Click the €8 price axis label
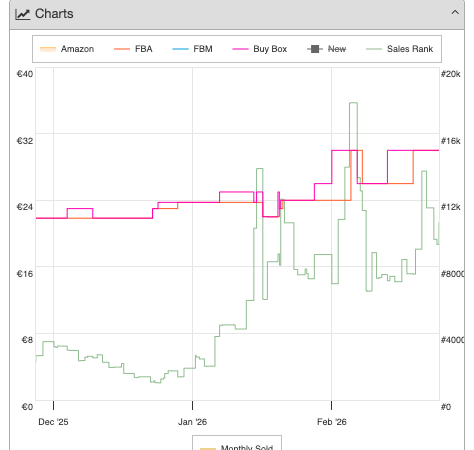Screen dimensions: 474x450 point(27,340)
